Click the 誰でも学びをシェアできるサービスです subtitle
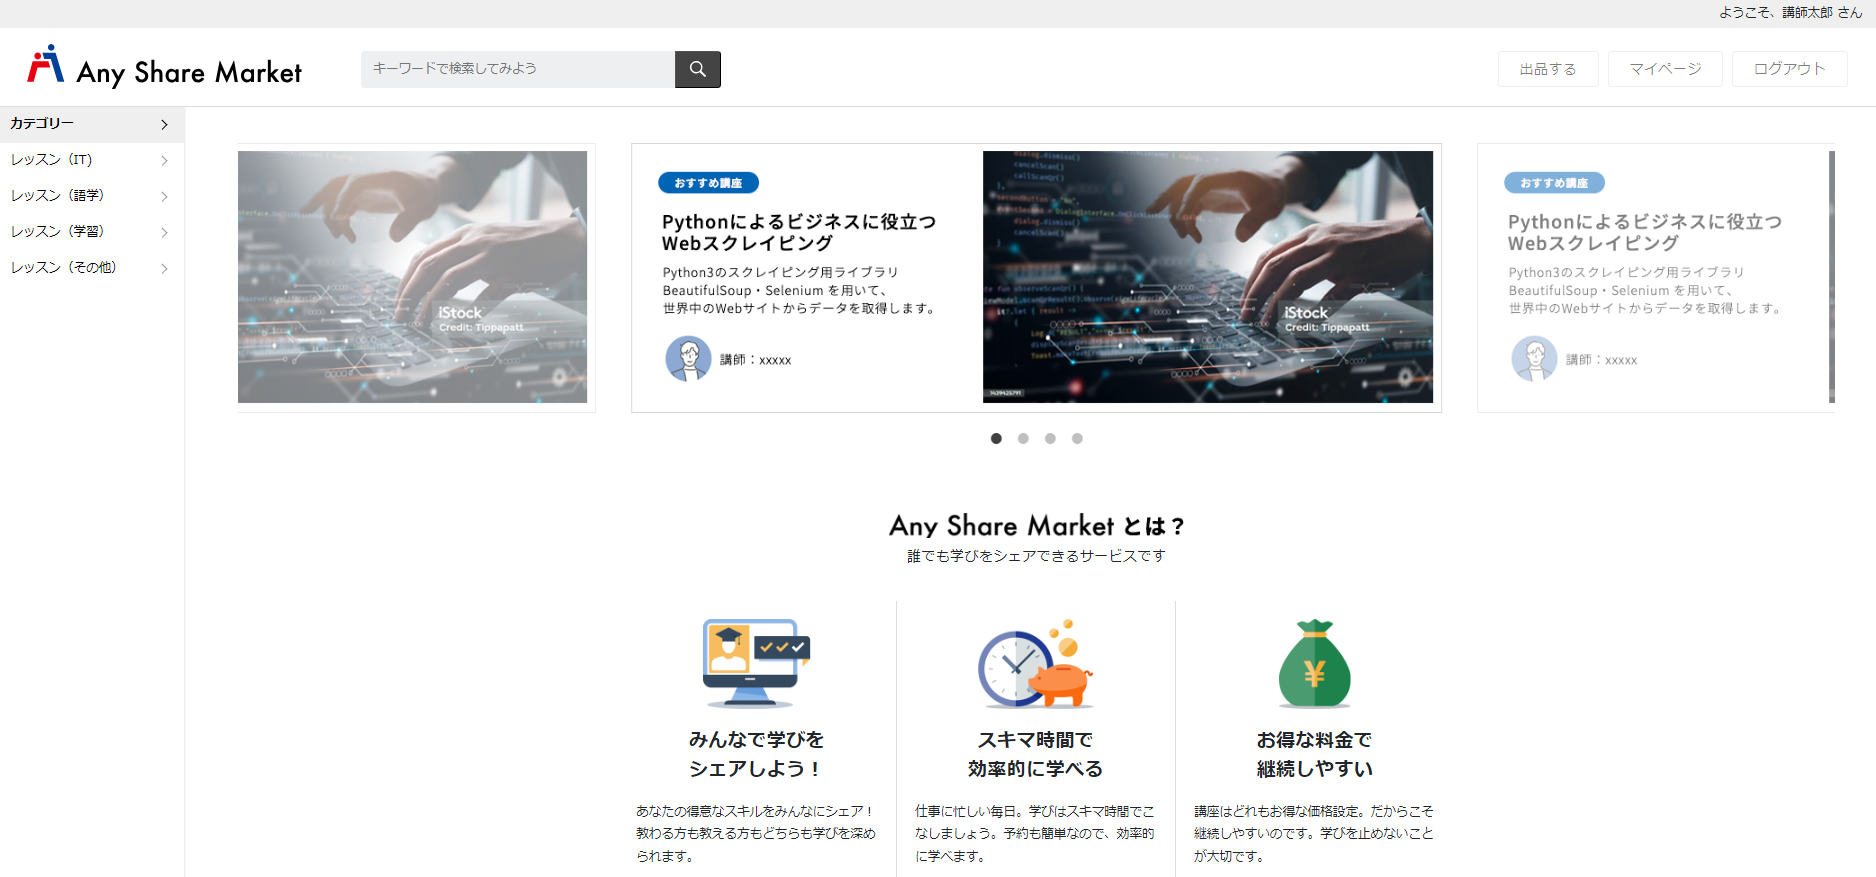1876x877 pixels. (1036, 556)
